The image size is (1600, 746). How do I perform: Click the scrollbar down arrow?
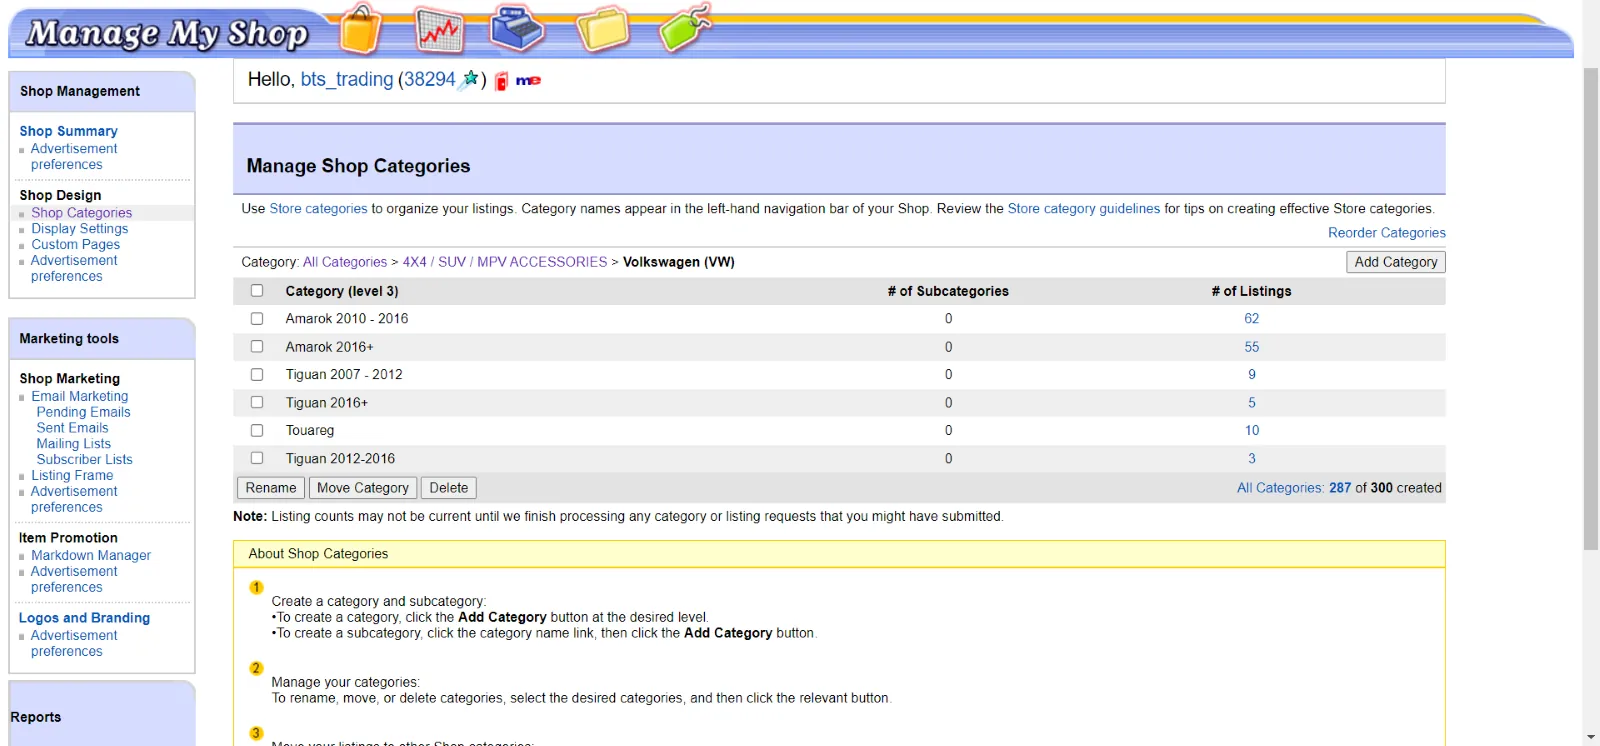pos(1591,737)
